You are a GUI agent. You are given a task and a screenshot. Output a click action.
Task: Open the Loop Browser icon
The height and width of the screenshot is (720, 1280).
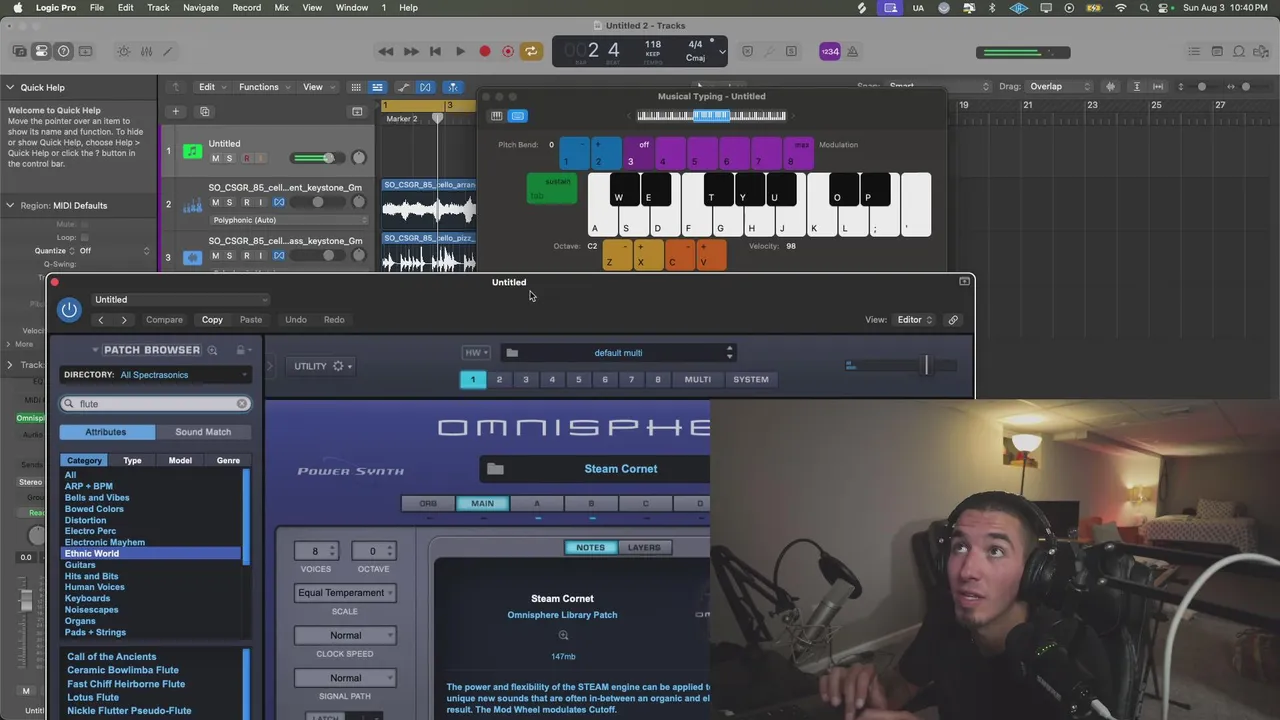pos(1239,51)
